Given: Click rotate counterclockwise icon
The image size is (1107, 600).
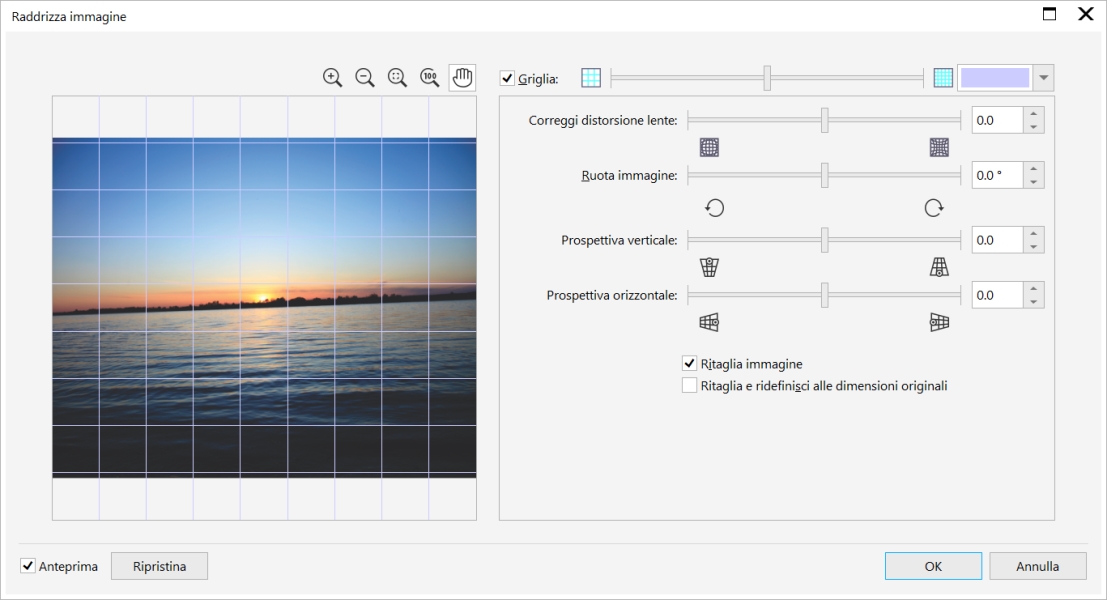Looking at the screenshot, I should (x=714, y=208).
